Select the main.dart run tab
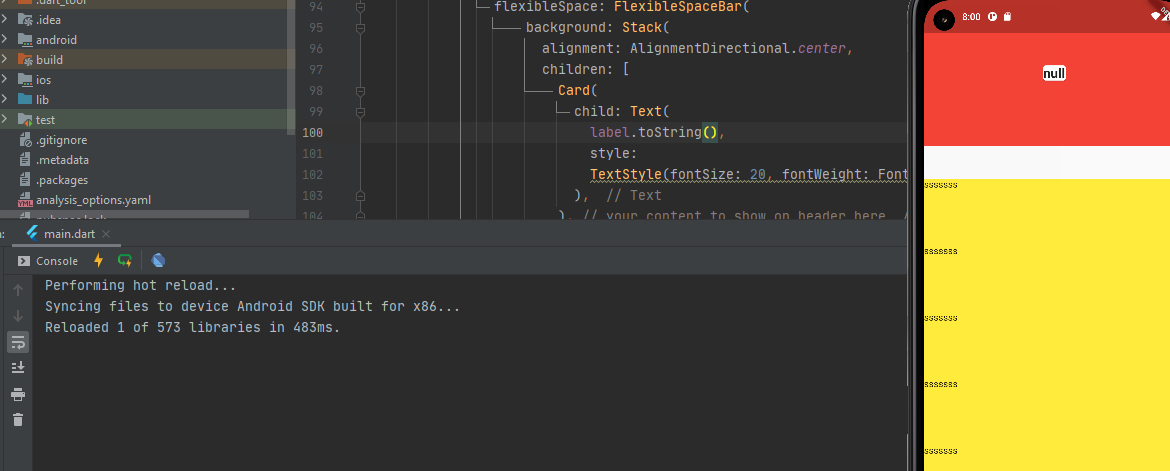The width and height of the screenshot is (1170, 471). point(68,234)
